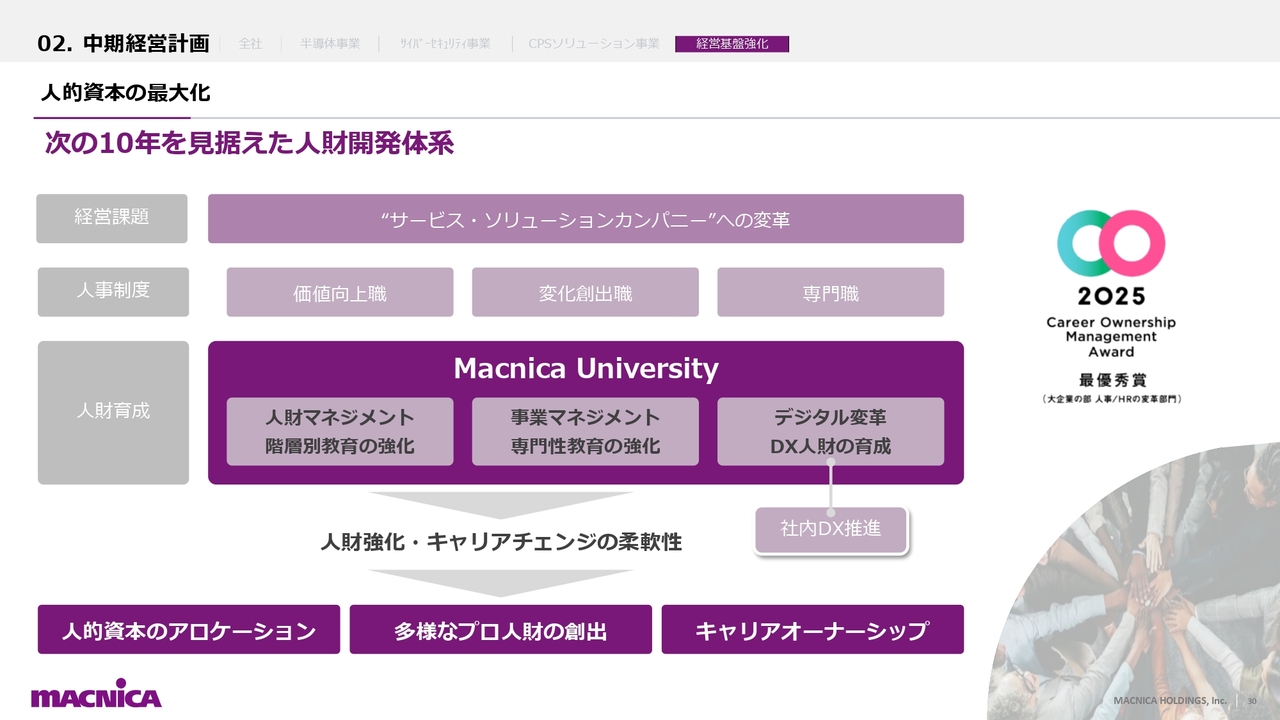Click the 社内DX推進 callout box
The height and width of the screenshot is (720, 1280).
point(830,529)
